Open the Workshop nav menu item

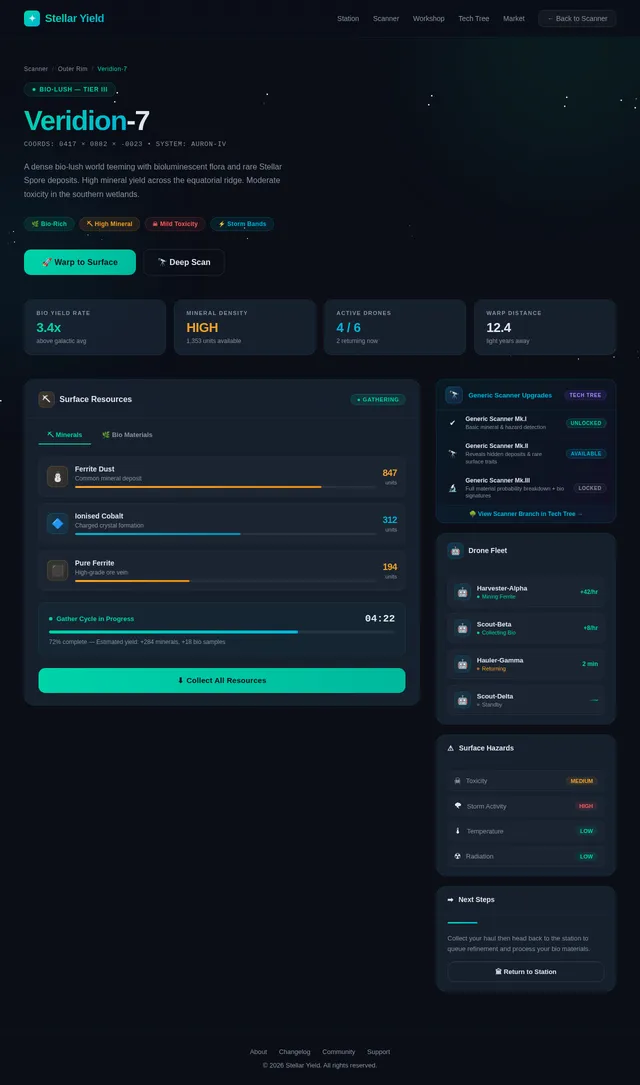point(429,19)
